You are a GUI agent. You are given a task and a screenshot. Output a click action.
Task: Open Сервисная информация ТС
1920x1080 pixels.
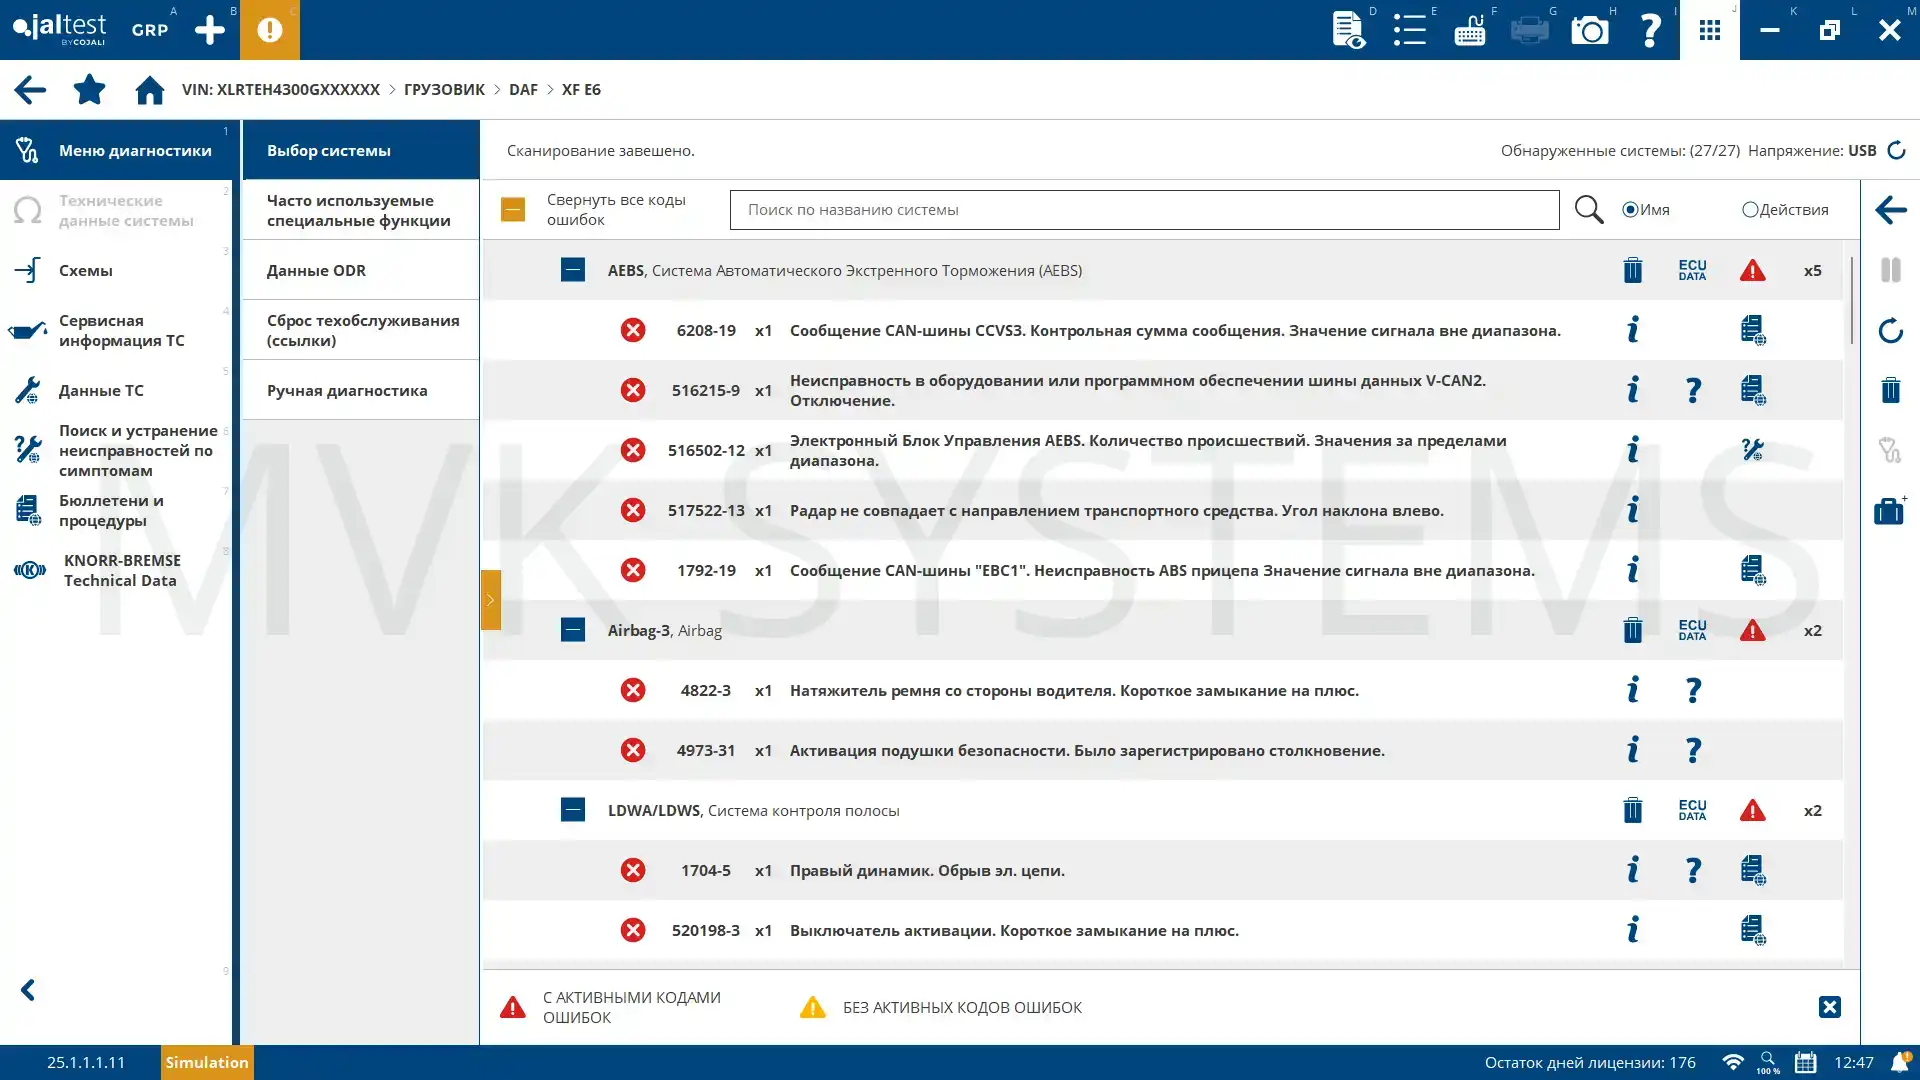click(116, 330)
